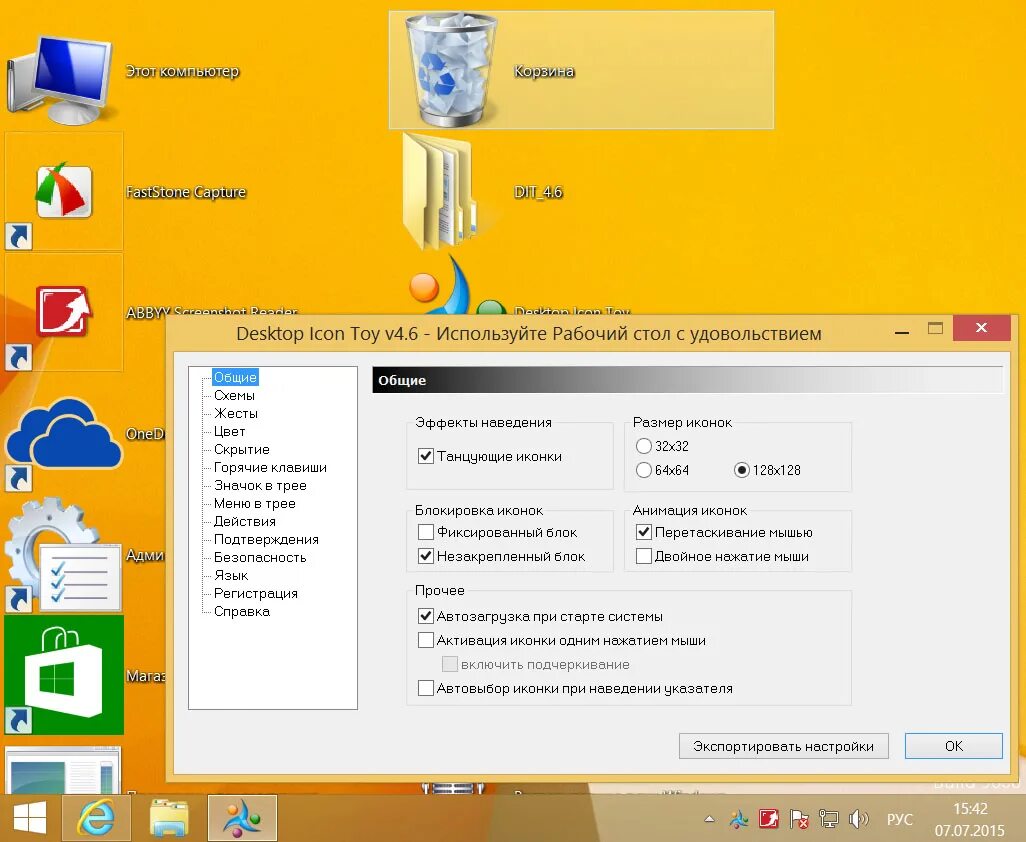Toggle Танцующие иконки checkbox
This screenshot has width=1026, height=842.
pos(425,456)
